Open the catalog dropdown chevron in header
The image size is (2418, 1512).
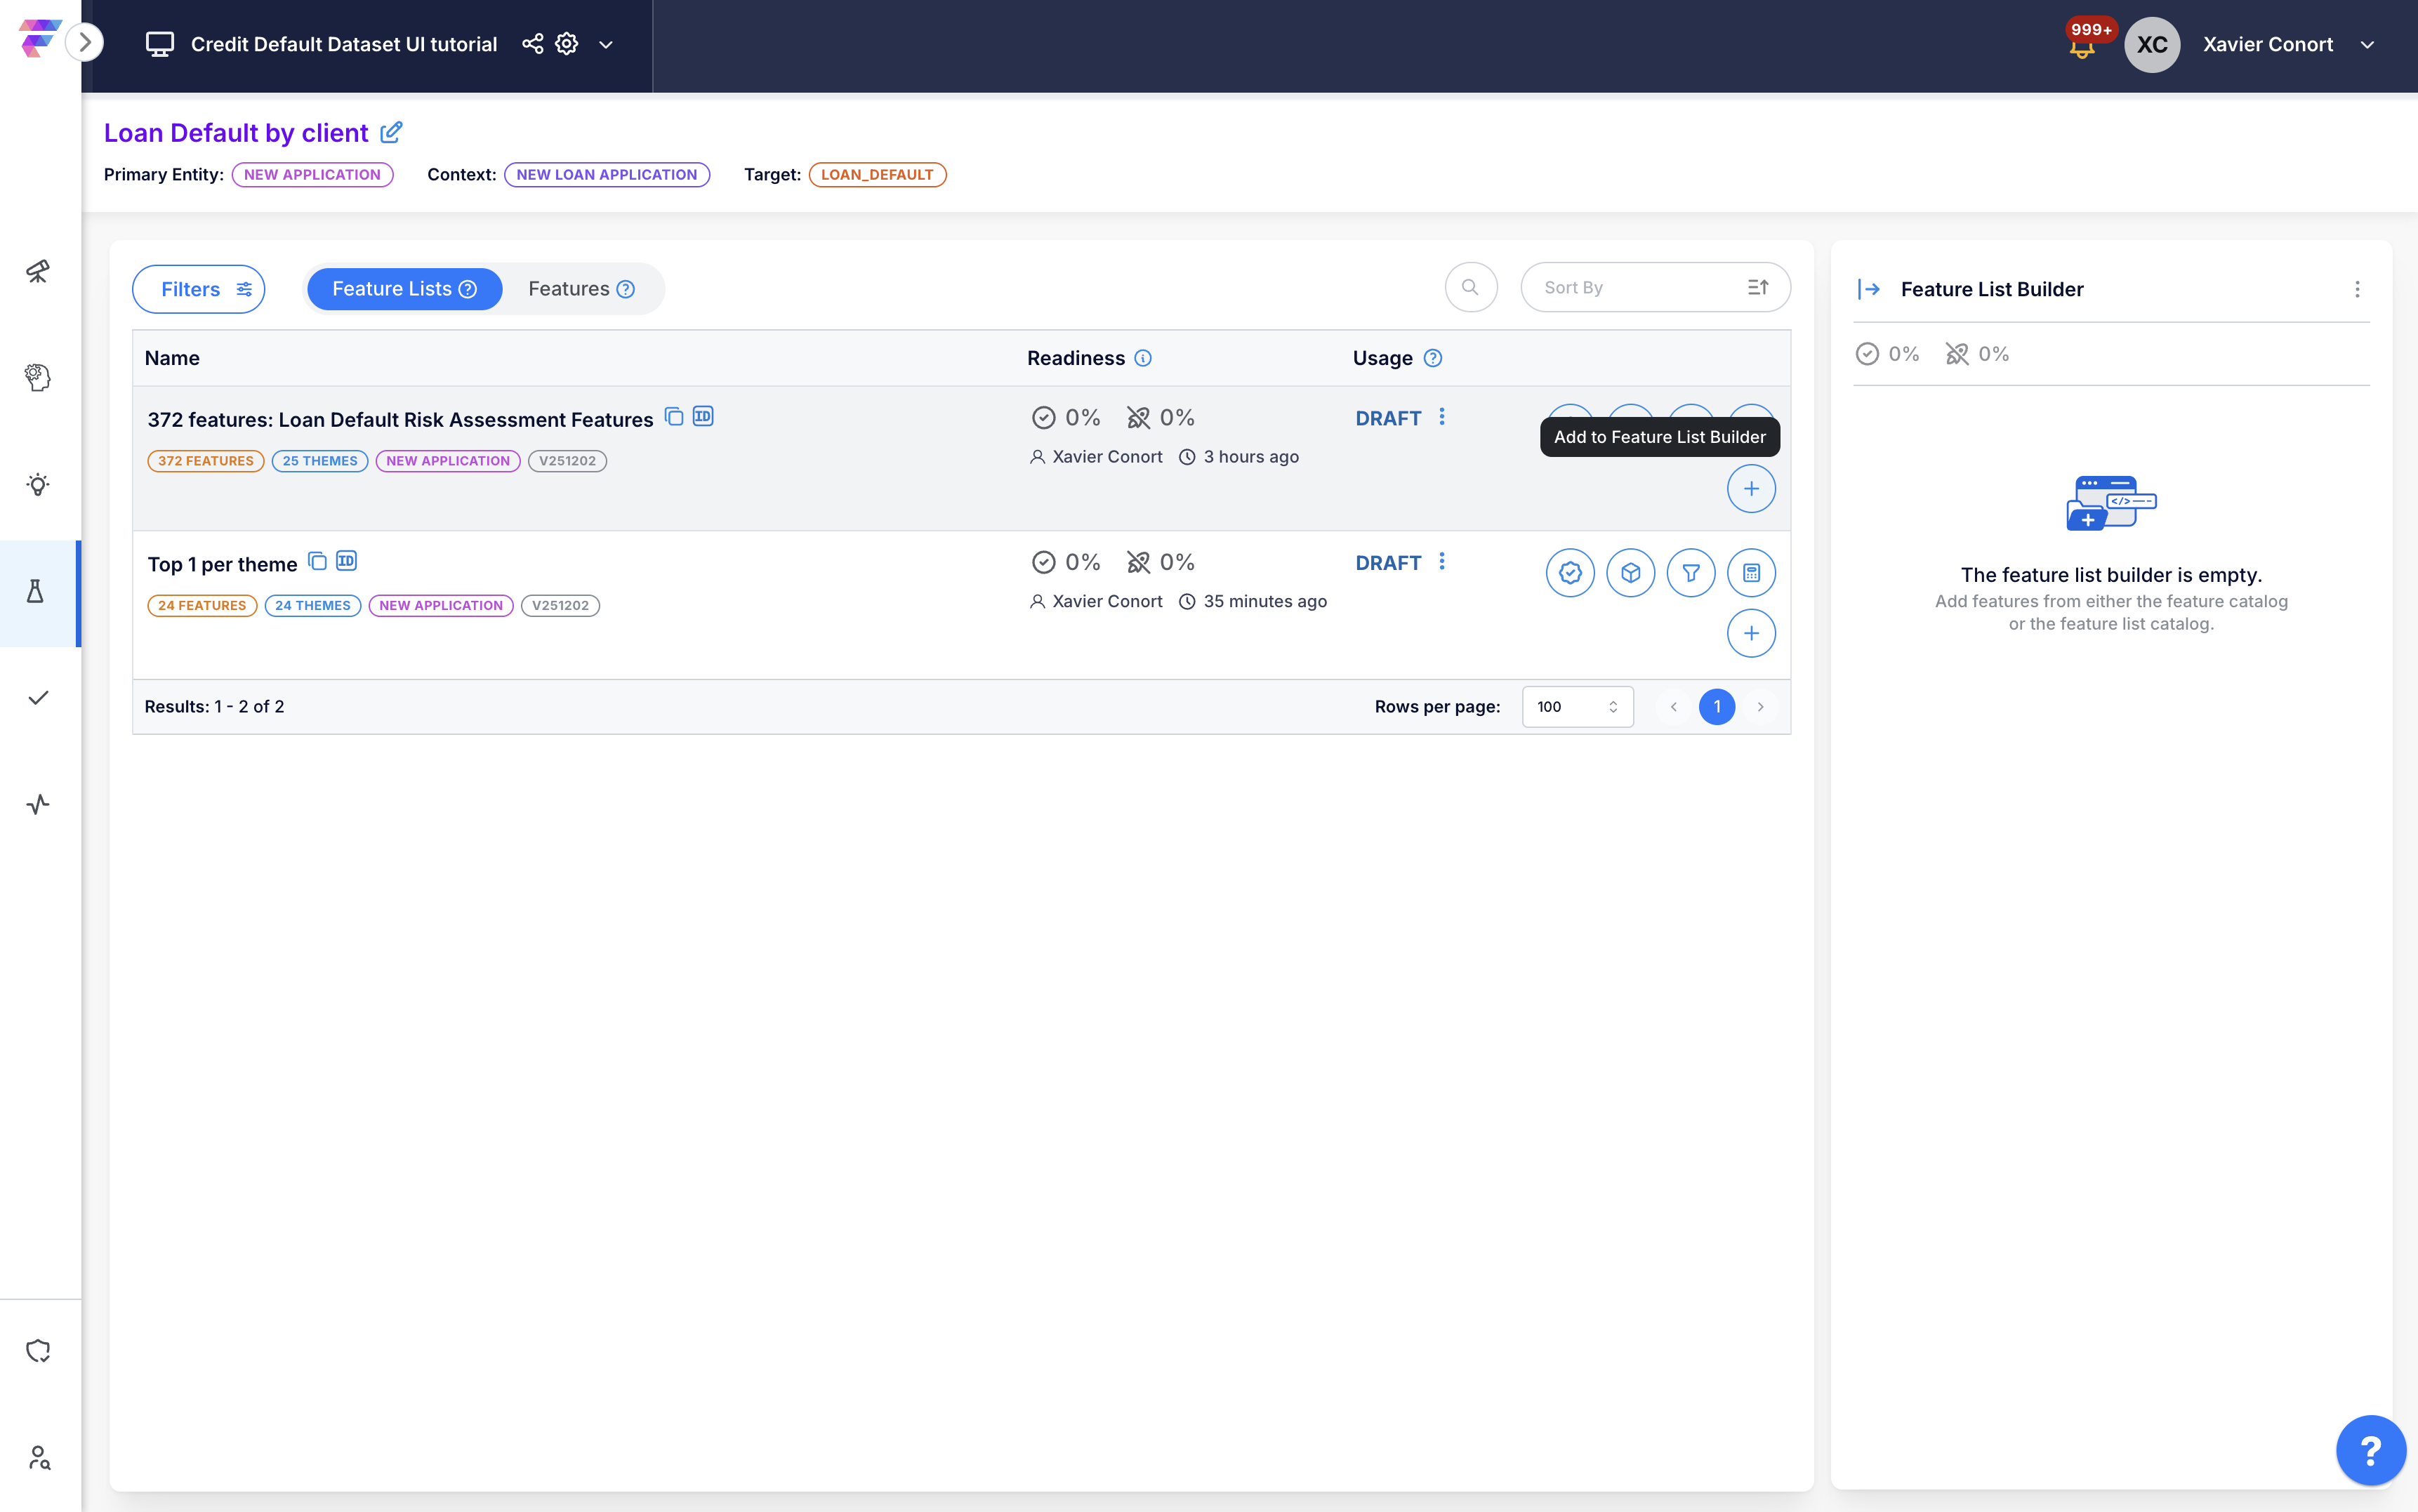606,45
